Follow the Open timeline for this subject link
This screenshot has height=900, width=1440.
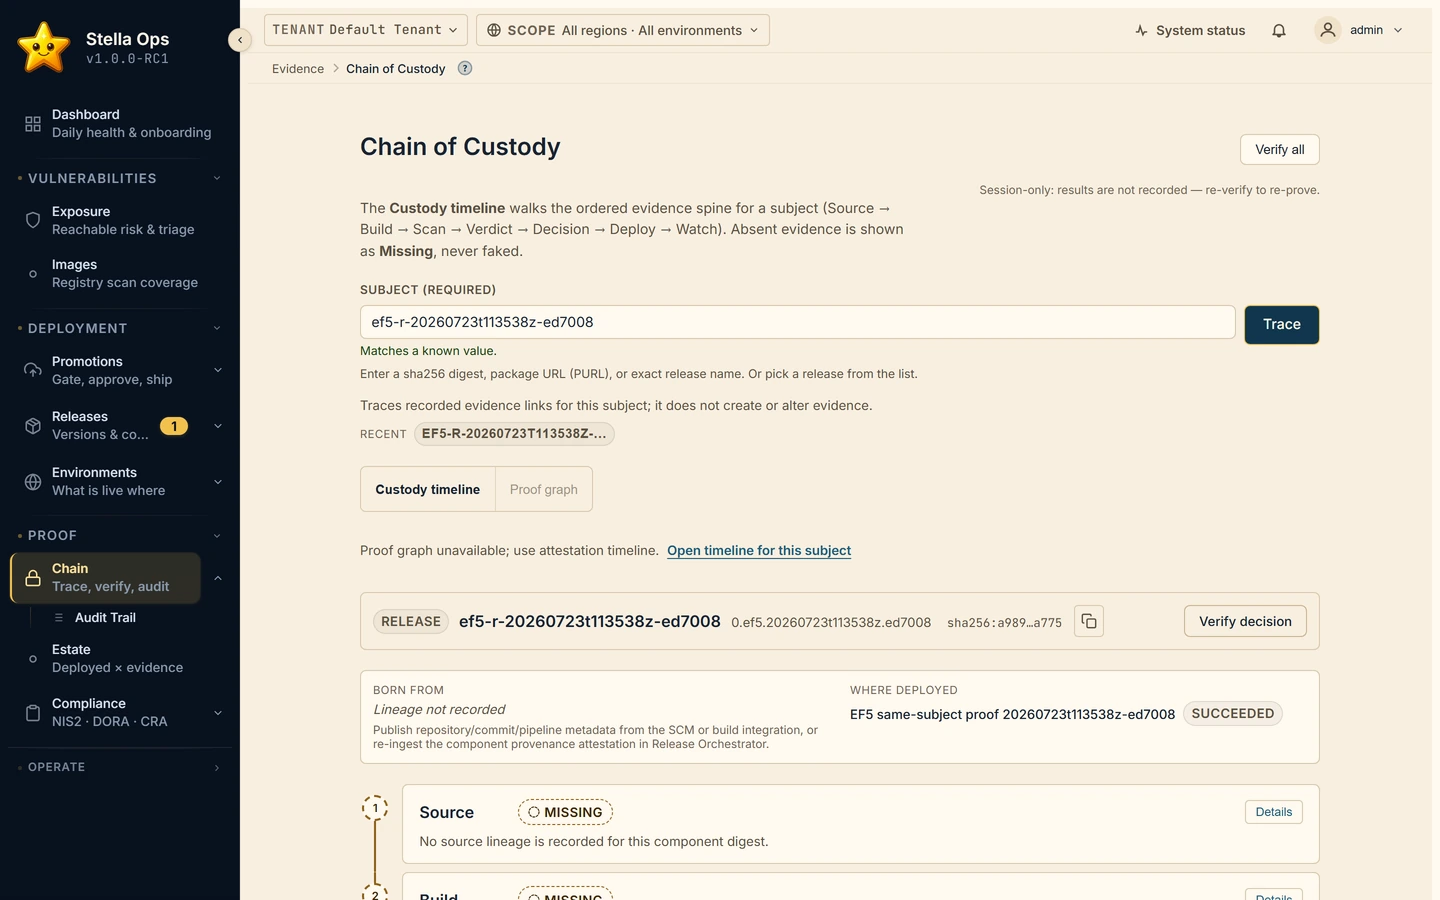(x=759, y=551)
